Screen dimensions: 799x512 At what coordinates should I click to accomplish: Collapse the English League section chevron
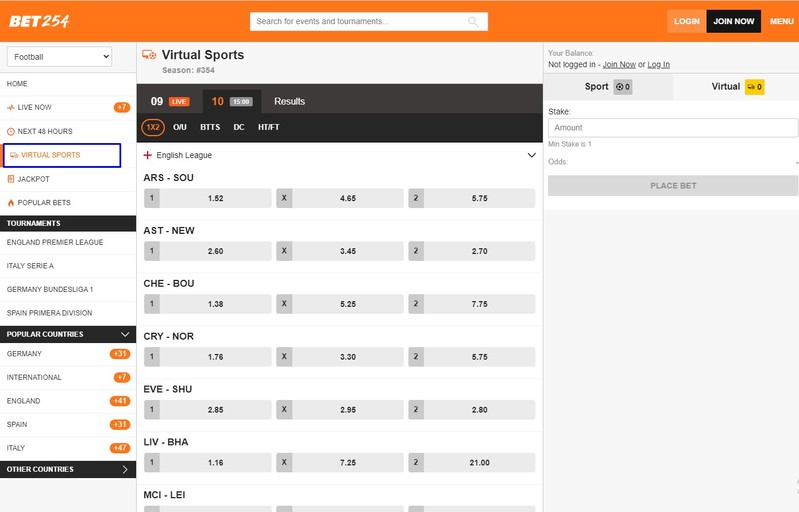click(x=531, y=155)
